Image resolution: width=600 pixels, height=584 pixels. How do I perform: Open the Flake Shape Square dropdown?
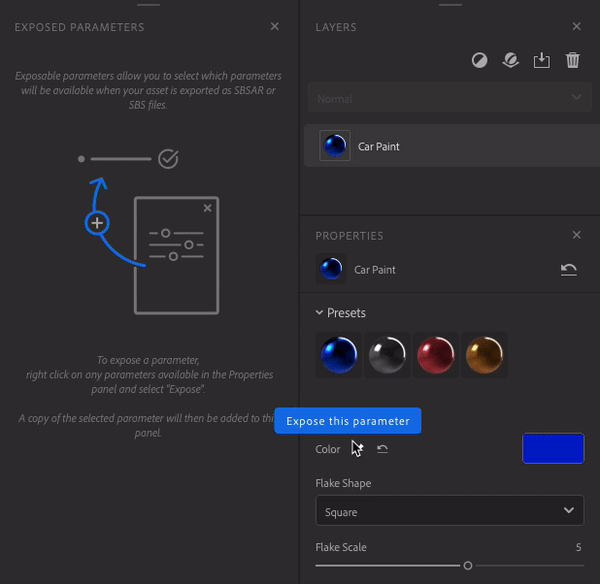tap(450, 511)
